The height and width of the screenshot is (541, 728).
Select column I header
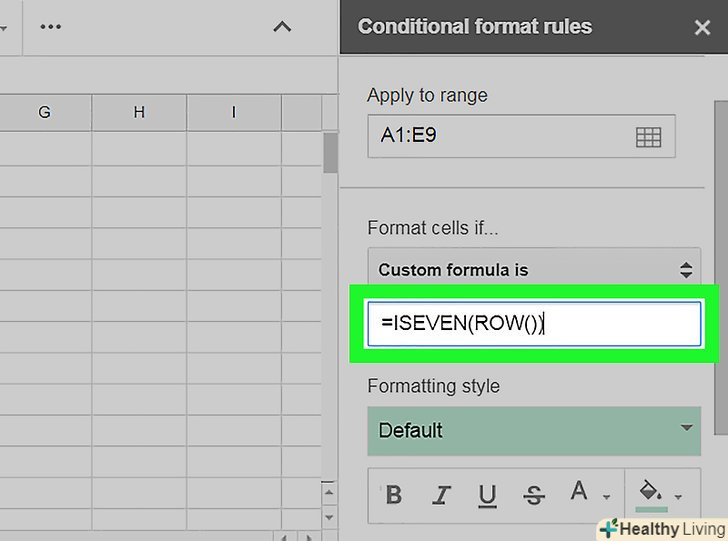click(234, 113)
